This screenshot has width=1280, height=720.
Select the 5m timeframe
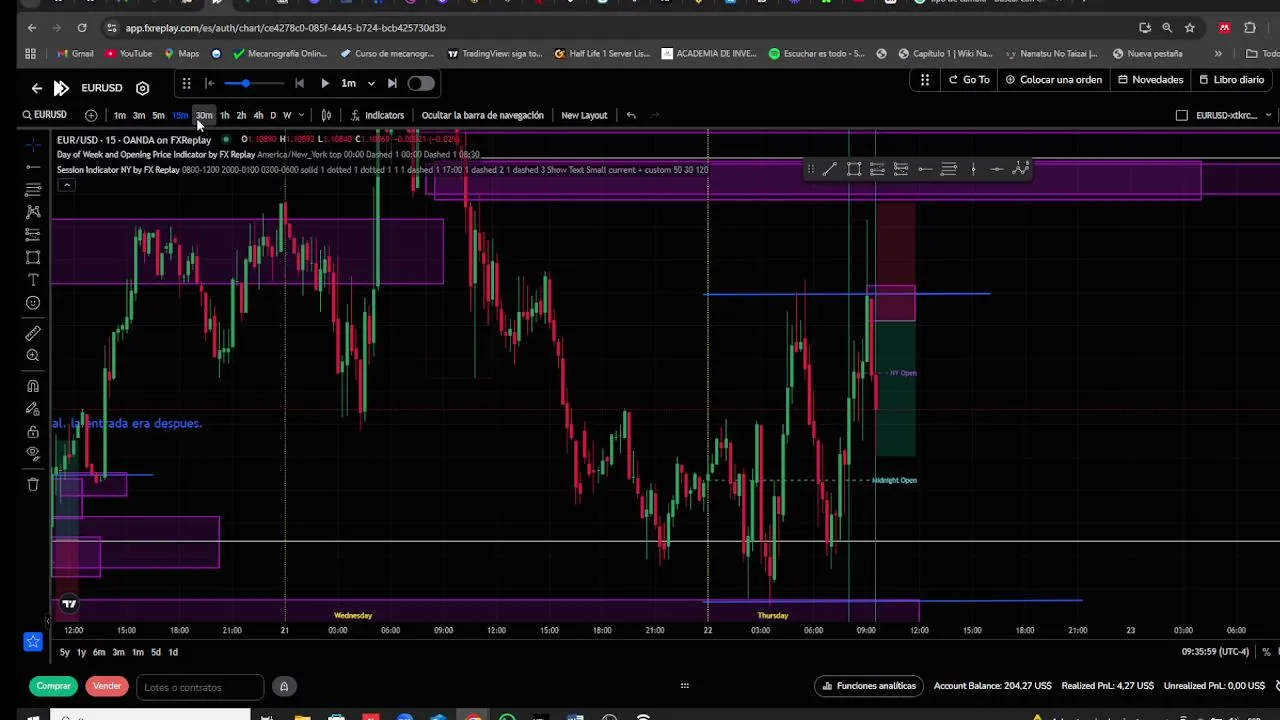(158, 115)
